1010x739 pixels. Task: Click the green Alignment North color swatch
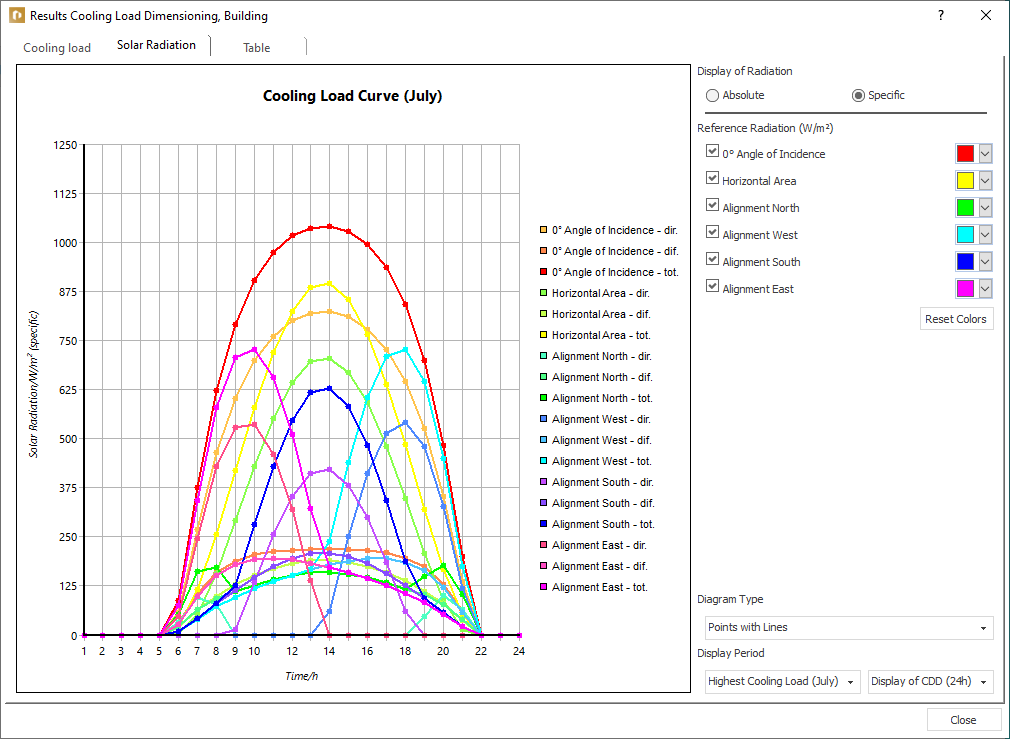pyautogui.click(x=966, y=207)
